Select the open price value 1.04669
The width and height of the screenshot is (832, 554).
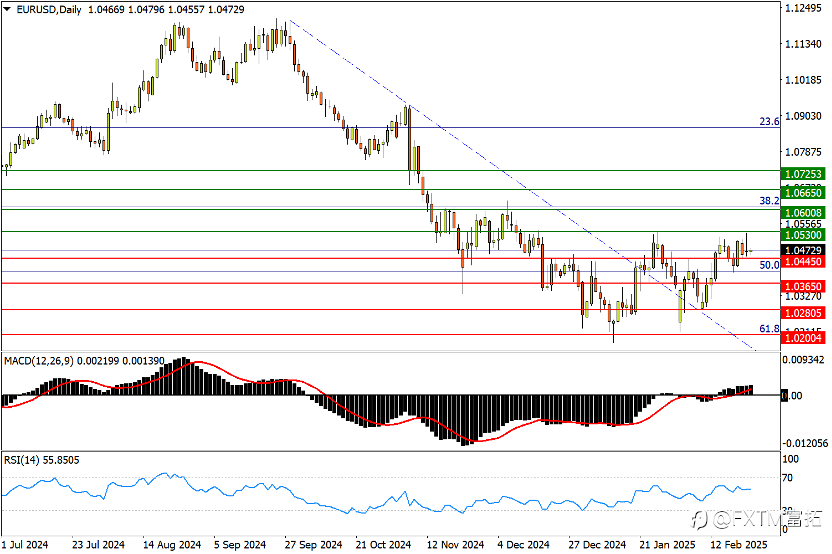[106, 9]
